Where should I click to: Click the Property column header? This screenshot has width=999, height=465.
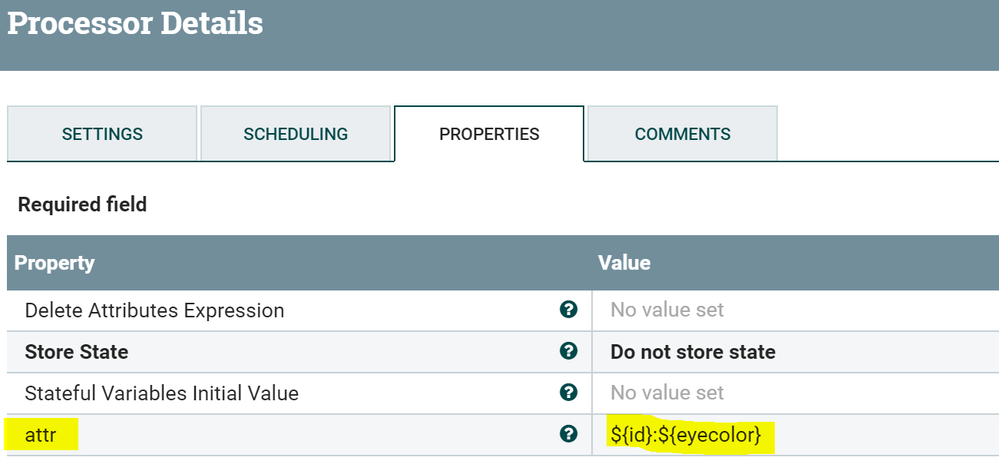pos(54,263)
